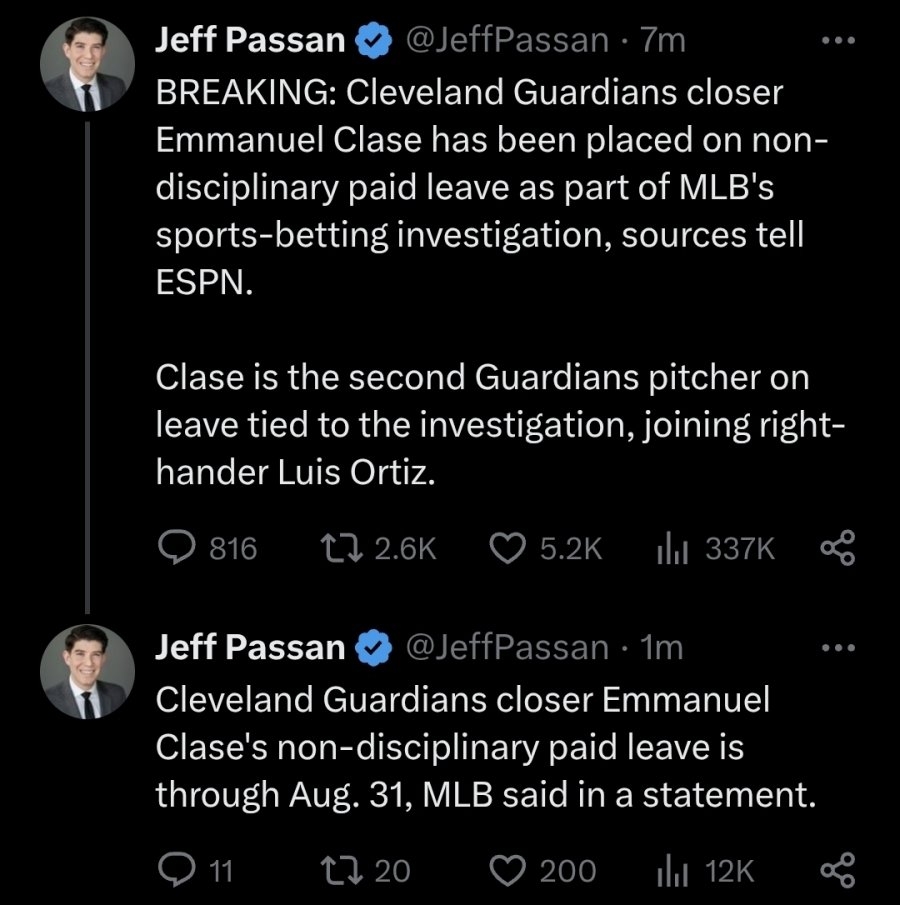Viewport: 900px width, 905px height.
Task: Click the verified badge on first tweet
Action: (374, 42)
